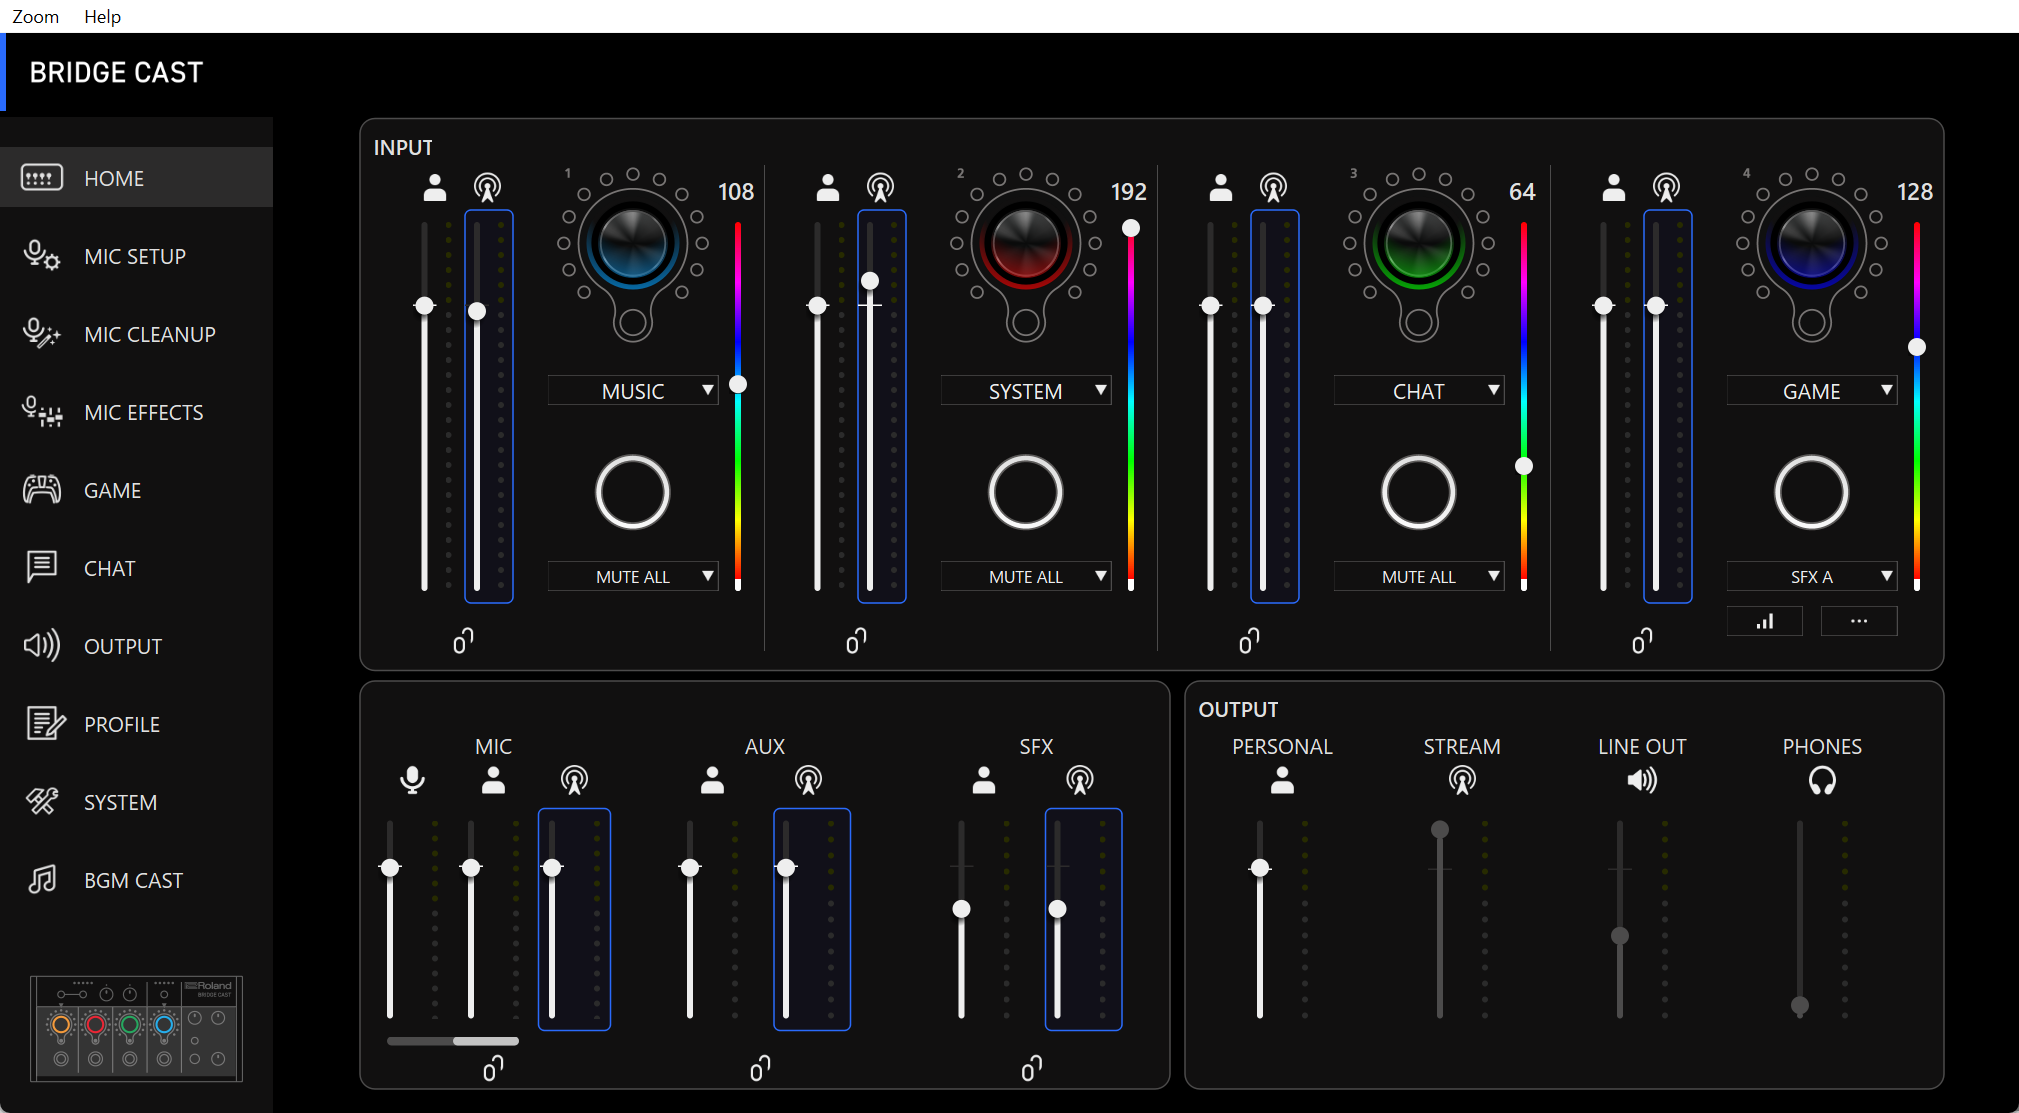Click the OUTPUT speaker icon in sidebar
Viewport: 2019px width, 1113px height.
(x=42, y=646)
